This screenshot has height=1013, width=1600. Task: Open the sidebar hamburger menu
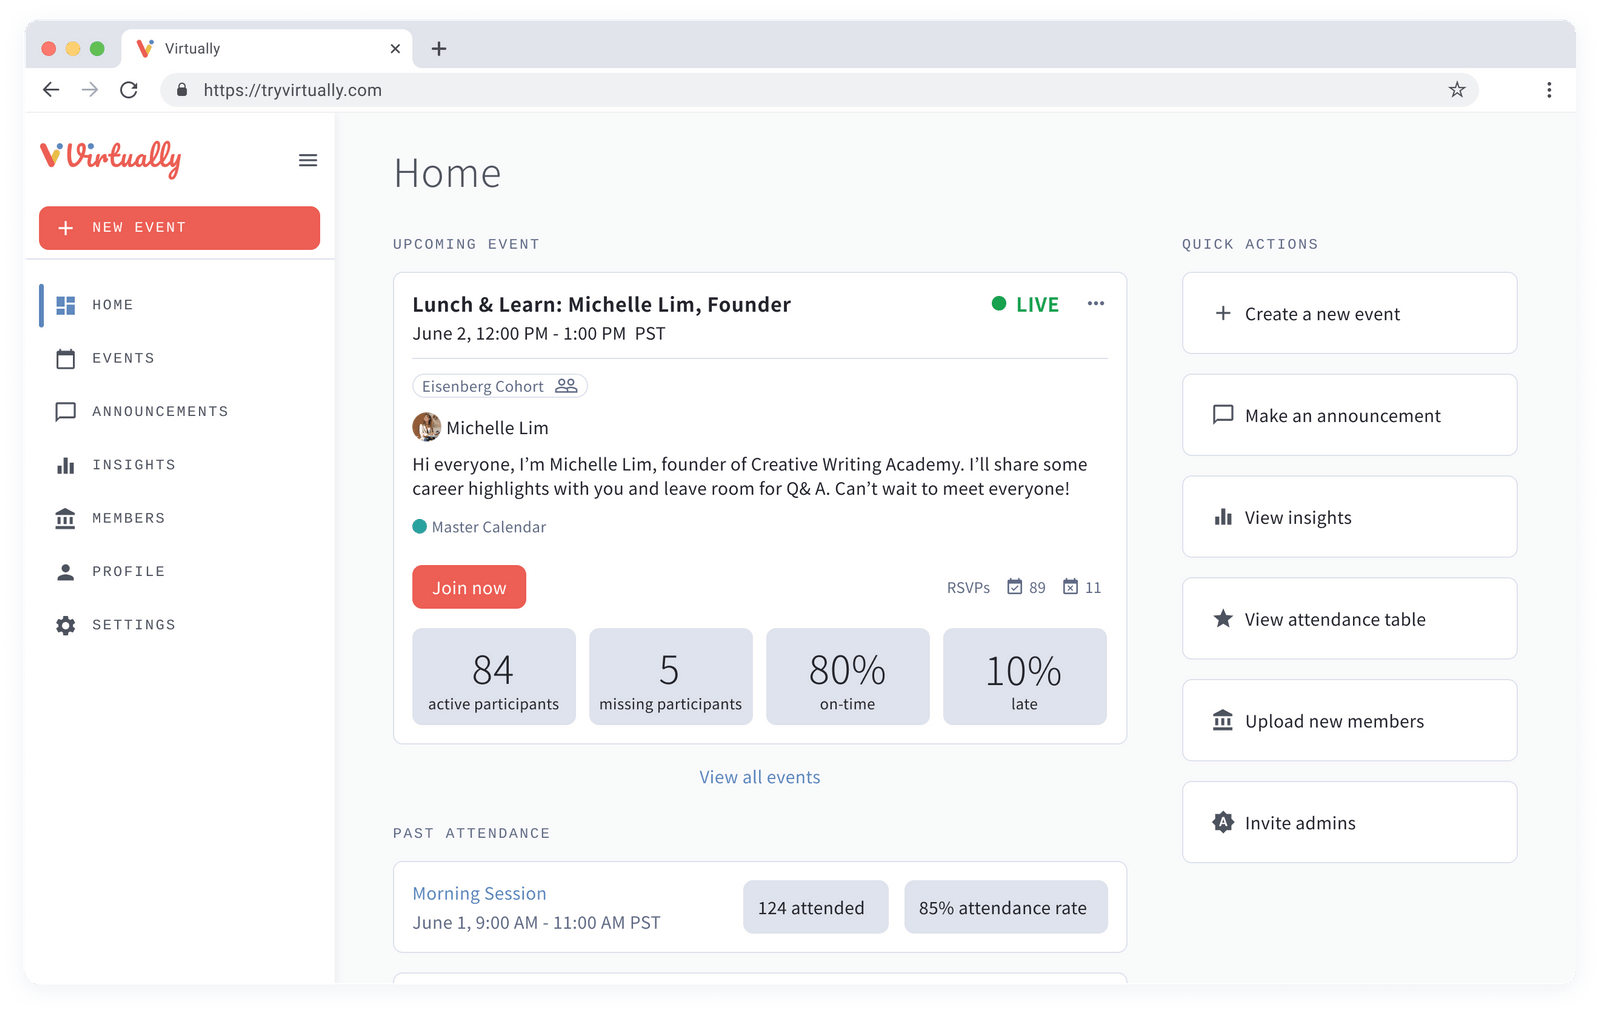pyautogui.click(x=308, y=160)
